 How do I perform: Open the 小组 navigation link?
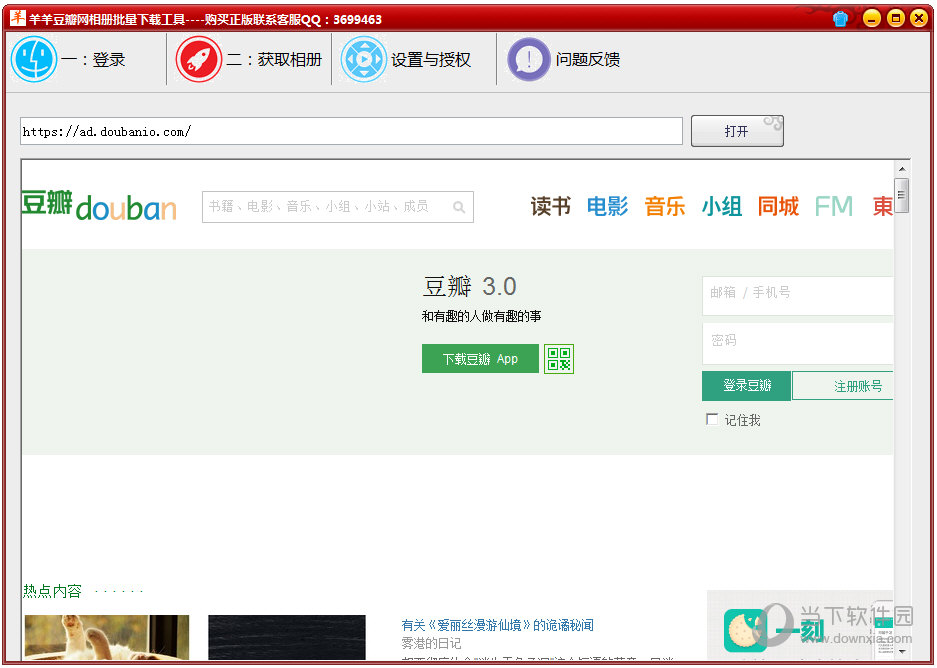[x=722, y=206]
